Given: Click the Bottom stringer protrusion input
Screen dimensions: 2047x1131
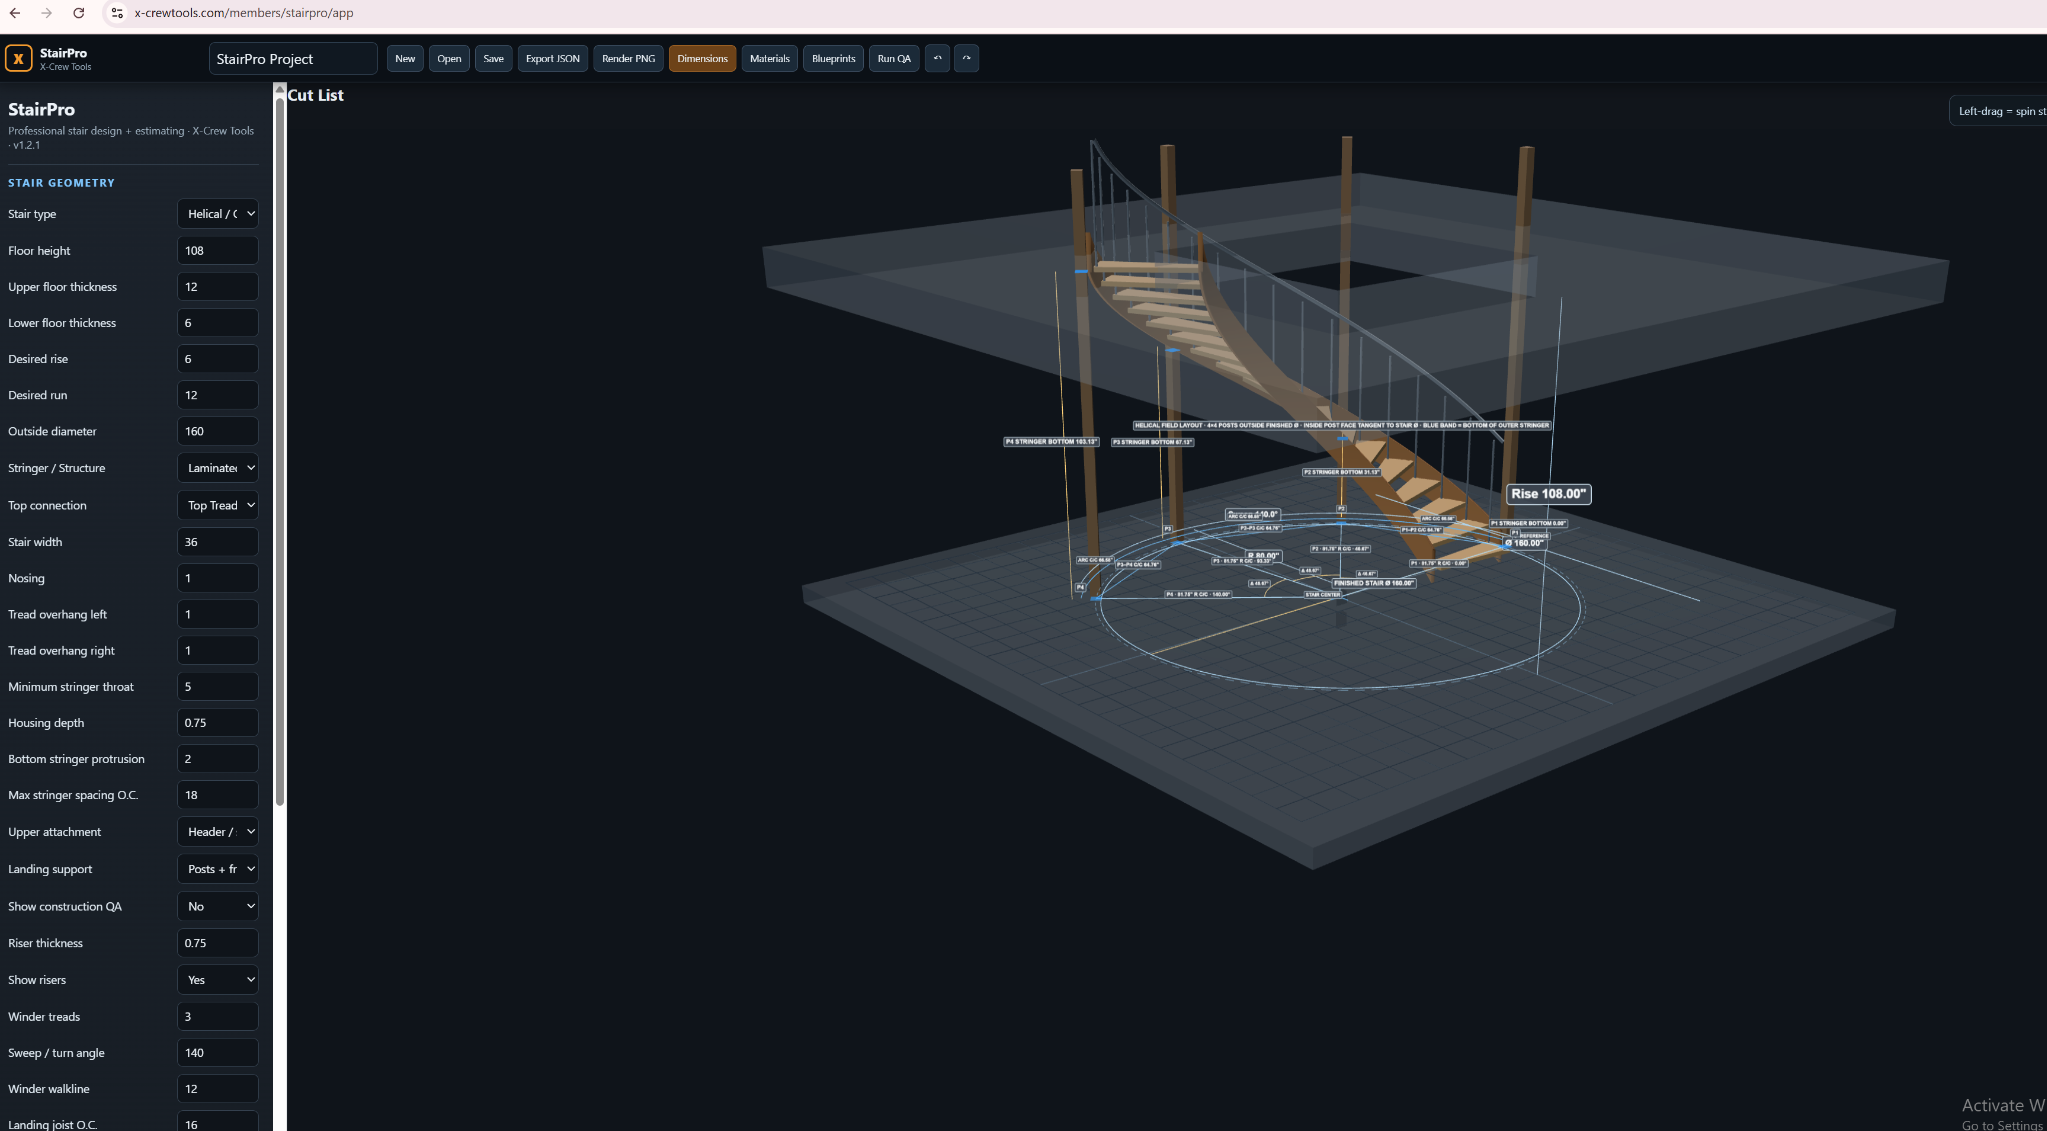Looking at the screenshot, I should 218,759.
